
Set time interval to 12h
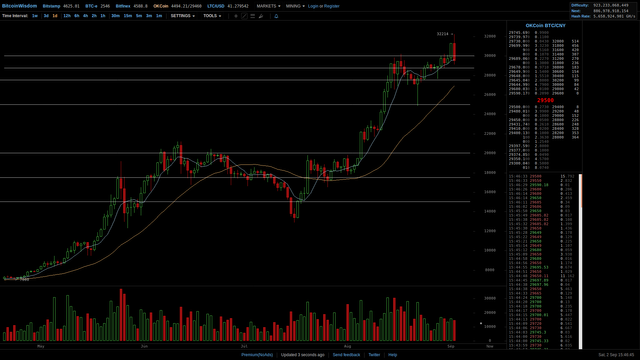tap(67, 16)
